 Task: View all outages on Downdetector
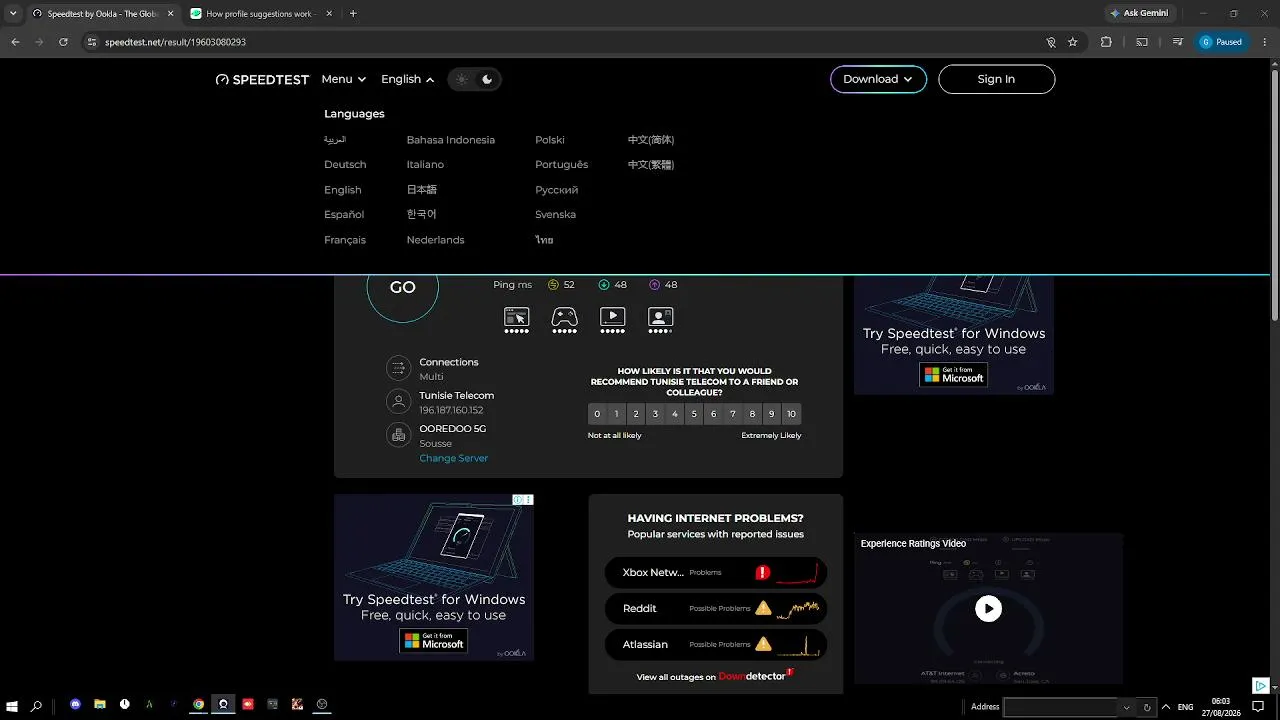pyautogui.click(x=715, y=676)
